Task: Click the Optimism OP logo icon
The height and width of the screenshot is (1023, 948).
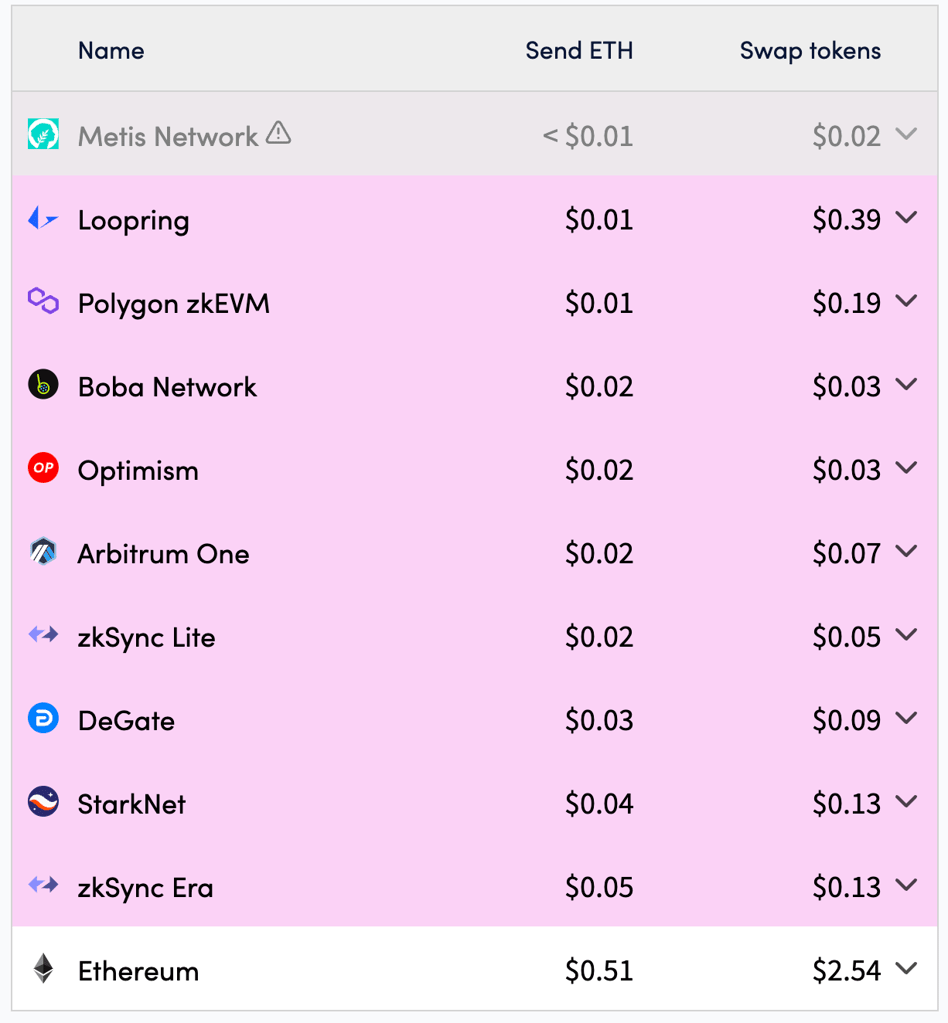Action: (x=43, y=468)
